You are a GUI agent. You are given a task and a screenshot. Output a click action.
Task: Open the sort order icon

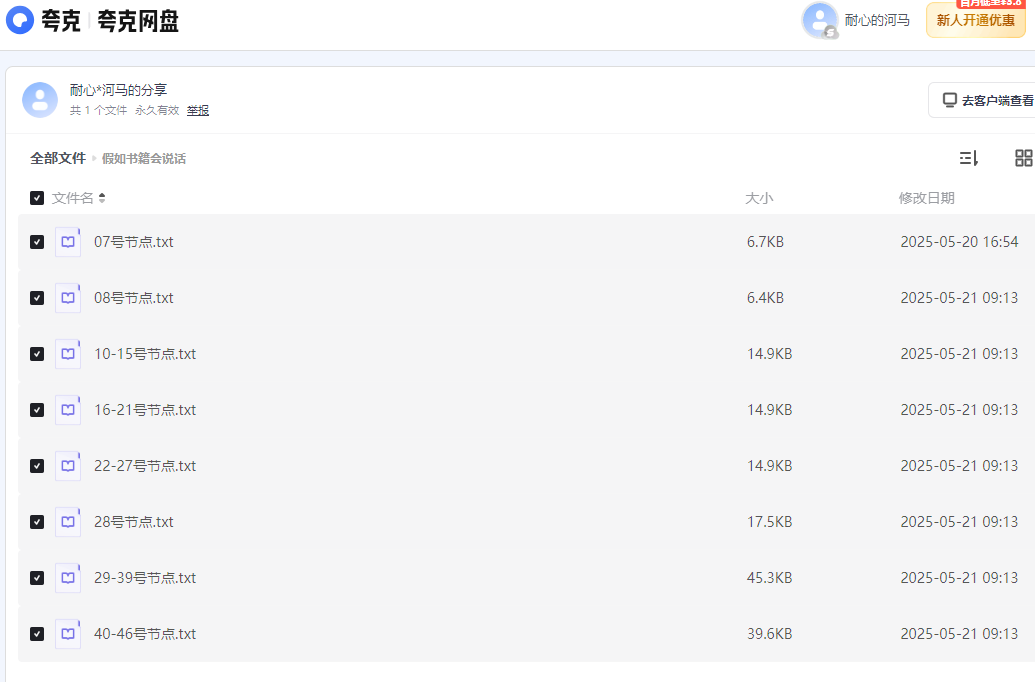[x=968, y=158]
